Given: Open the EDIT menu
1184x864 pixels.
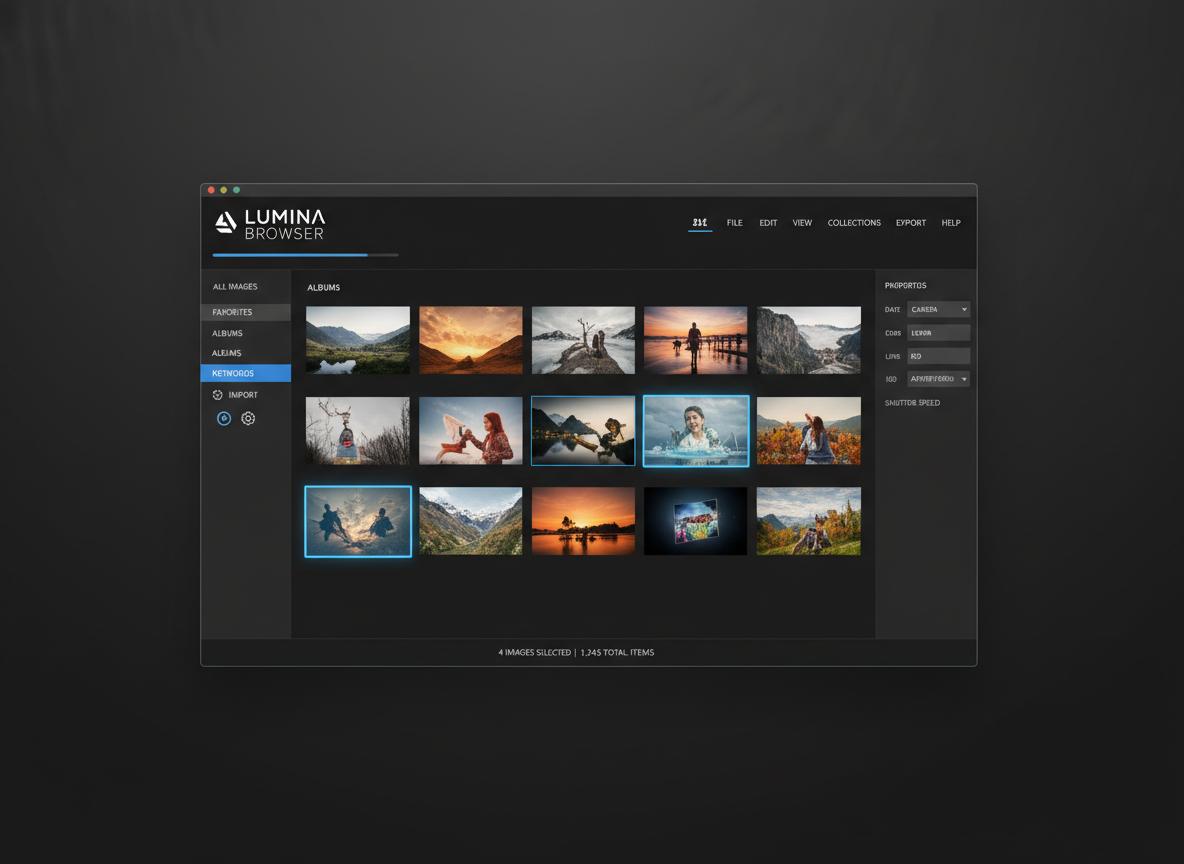Looking at the screenshot, I should (768, 222).
